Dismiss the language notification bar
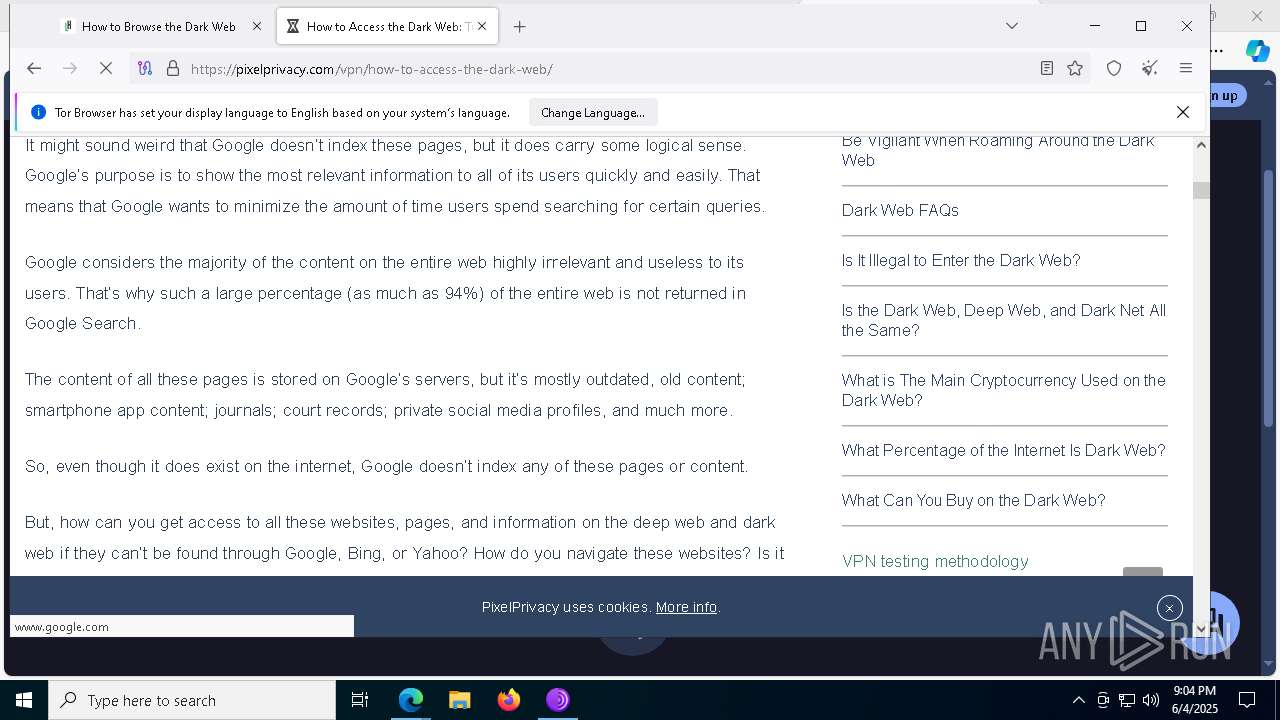 click(1183, 112)
